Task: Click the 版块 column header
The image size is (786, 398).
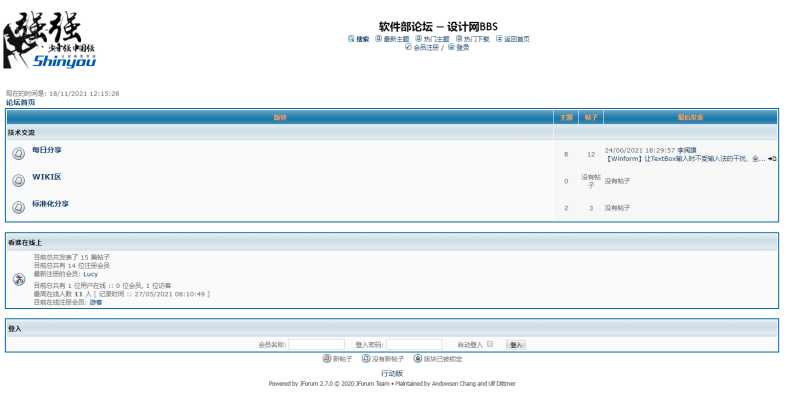Action: 280,117
